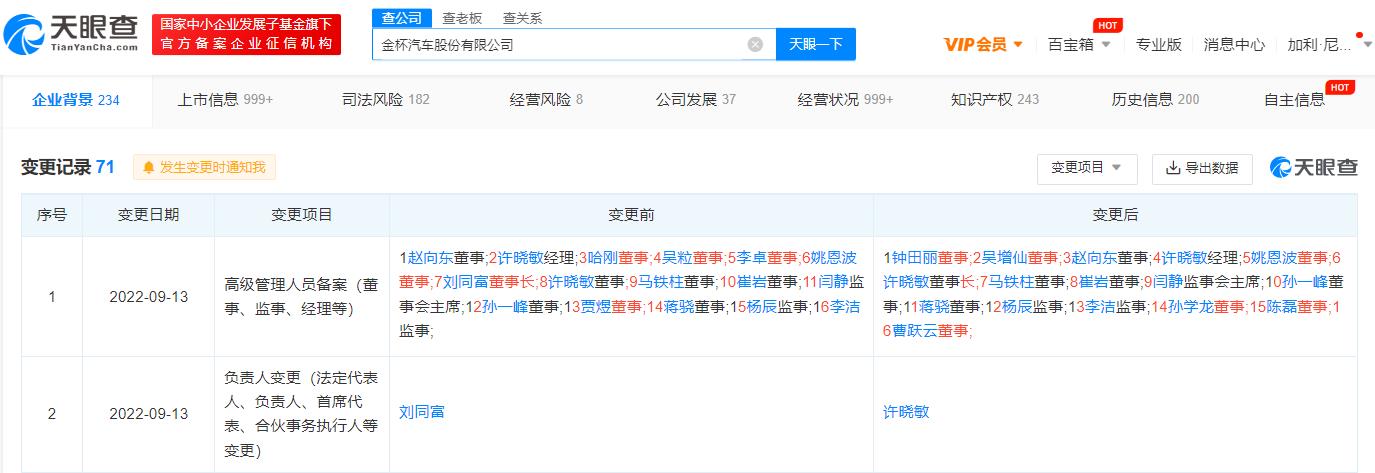Screen dimensions: 1375x473
Task: Open the 上市信息 999+ tab
Action: [225, 100]
